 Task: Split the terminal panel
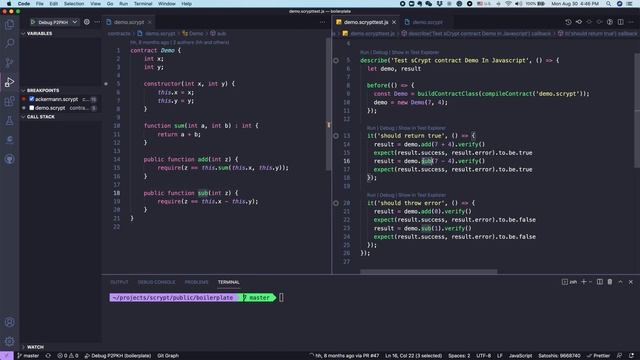600,282
